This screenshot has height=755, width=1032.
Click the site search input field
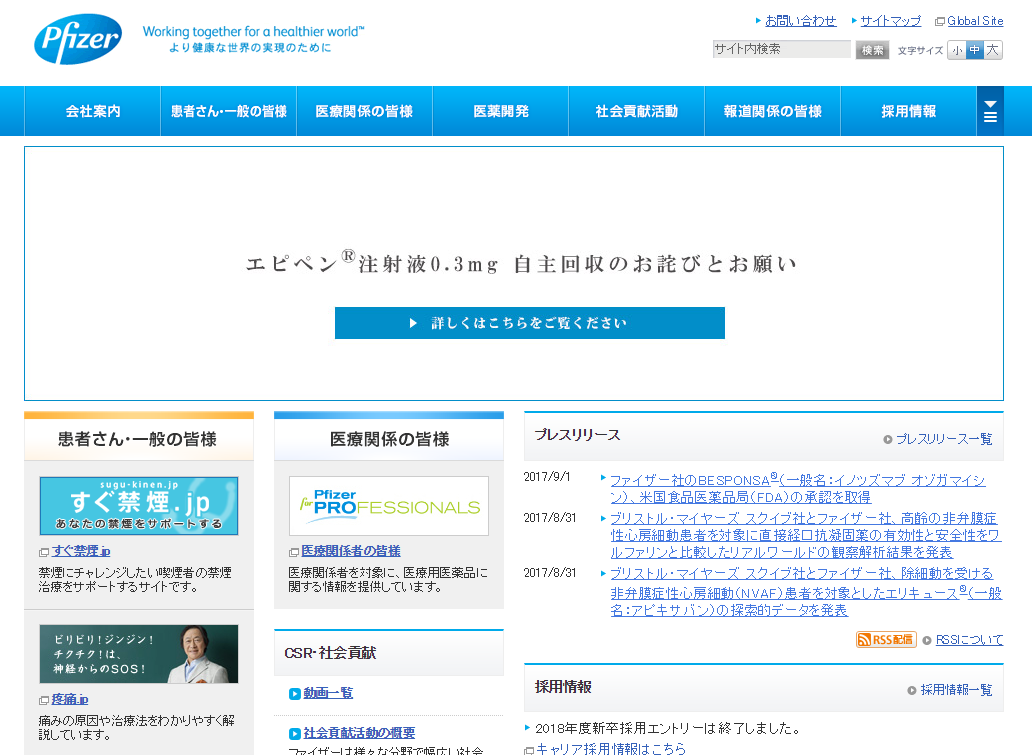click(x=781, y=49)
